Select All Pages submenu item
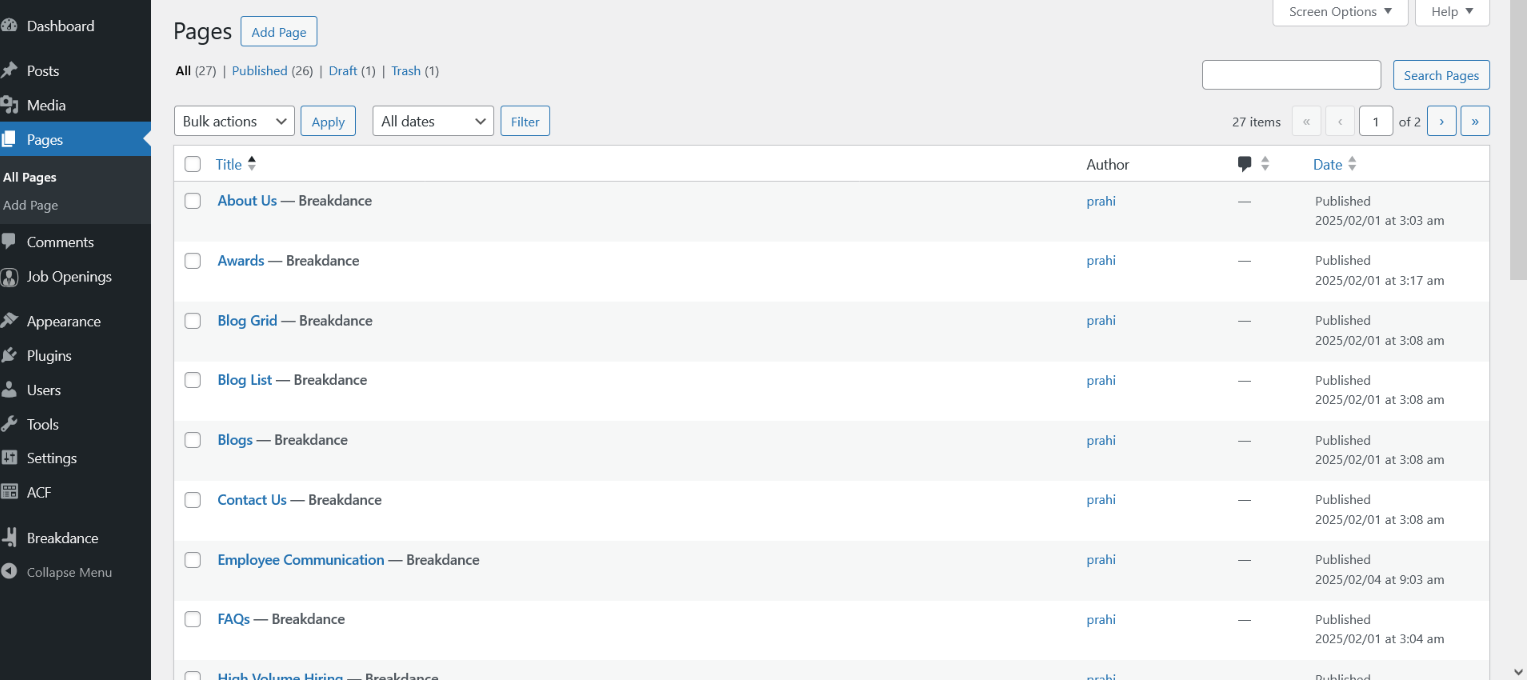The image size is (1527, 680). click(x=30, y=177)
